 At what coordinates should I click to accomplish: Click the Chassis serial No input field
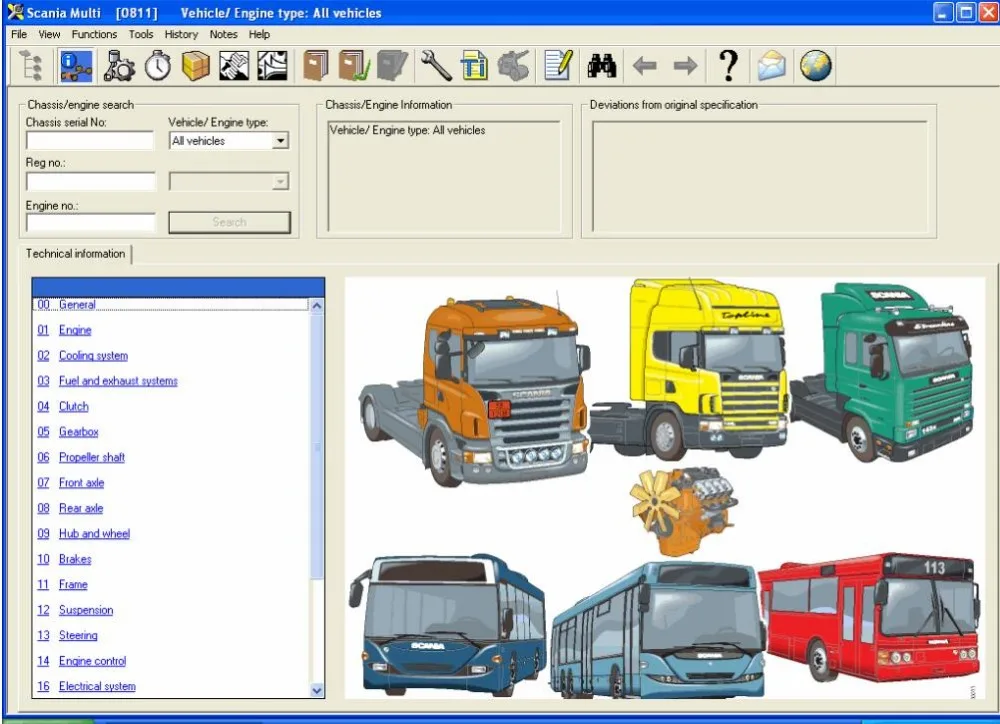(x=90, y=141)
